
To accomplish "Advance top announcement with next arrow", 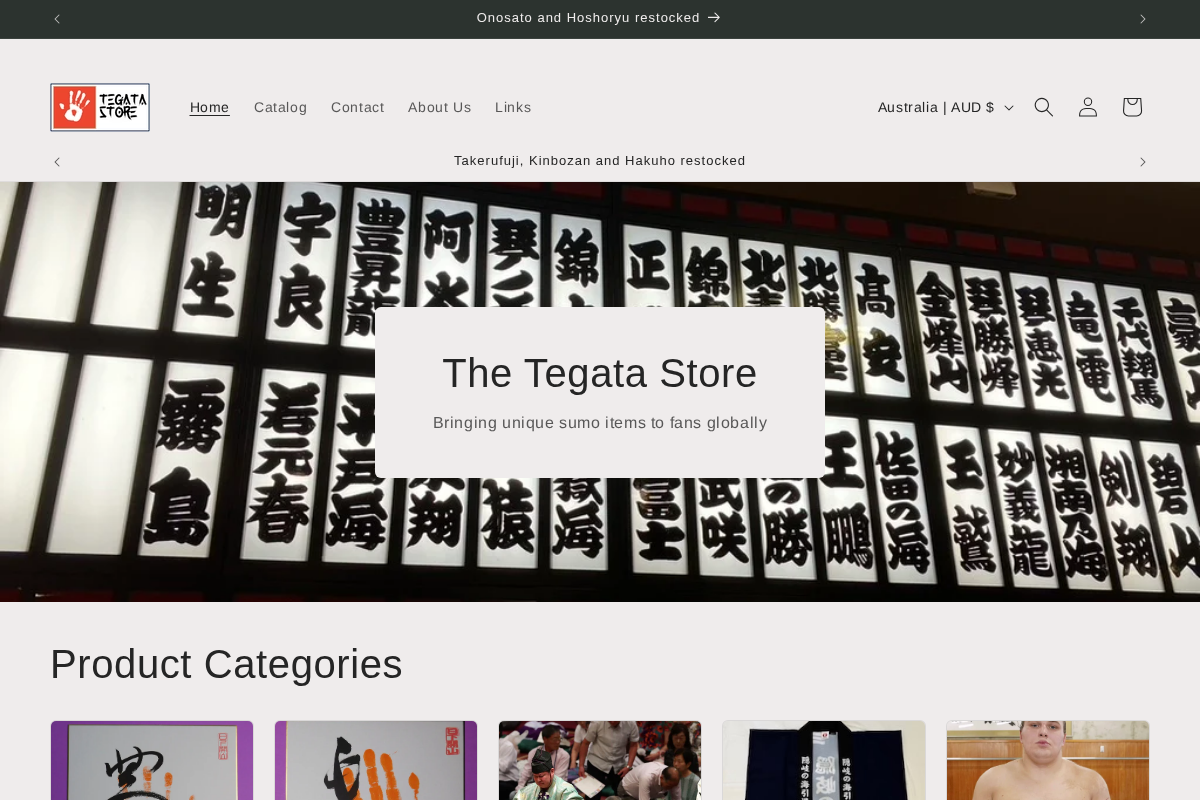I will 1141,18.
